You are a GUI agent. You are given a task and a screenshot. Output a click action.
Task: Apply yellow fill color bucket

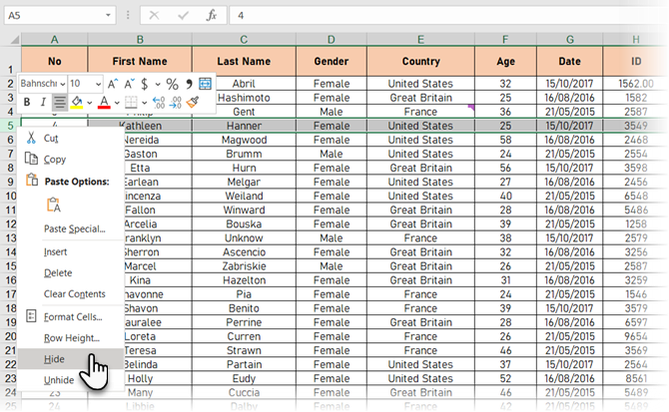pyautogui.click(x=77, y=102)
